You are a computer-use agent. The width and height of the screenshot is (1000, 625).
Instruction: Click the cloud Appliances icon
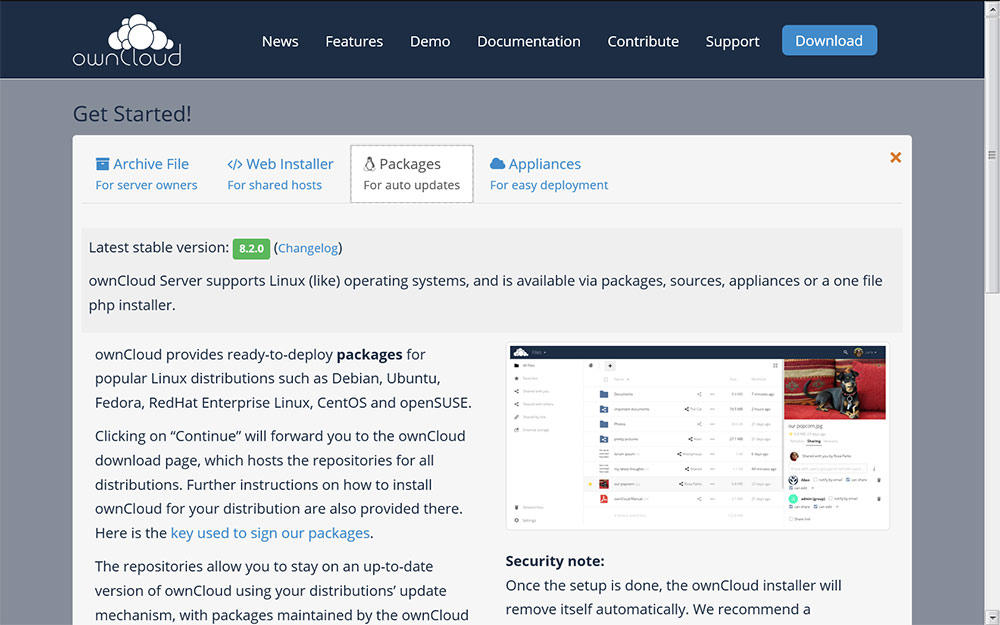497,164
